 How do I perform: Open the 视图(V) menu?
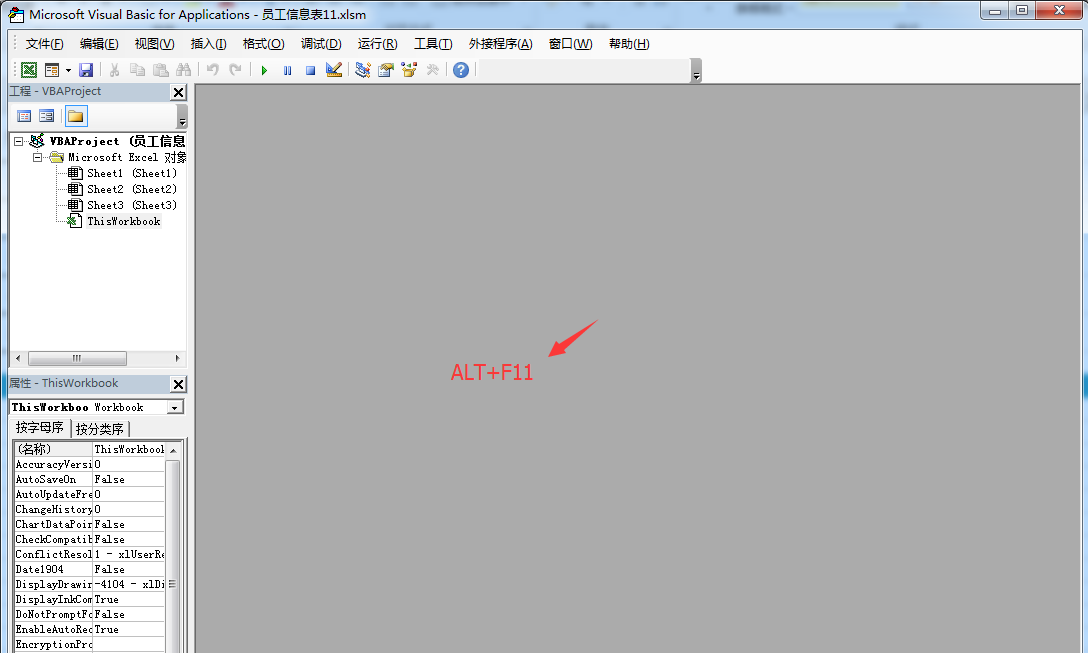point(154,44)
